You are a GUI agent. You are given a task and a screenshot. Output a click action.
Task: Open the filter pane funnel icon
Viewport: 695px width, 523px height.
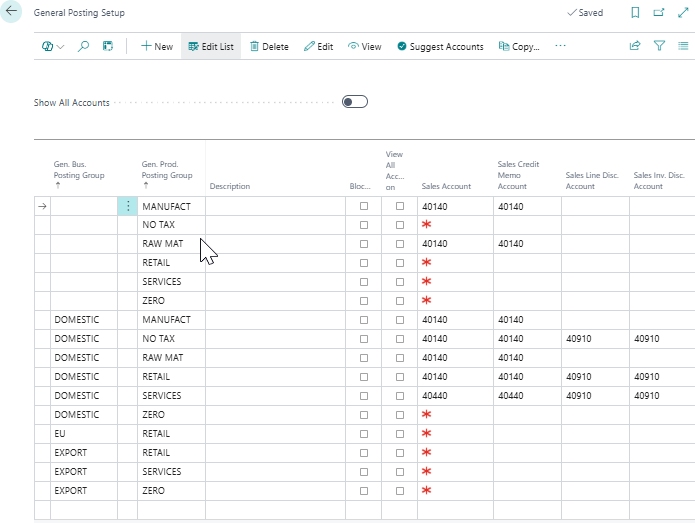(659, 46)
